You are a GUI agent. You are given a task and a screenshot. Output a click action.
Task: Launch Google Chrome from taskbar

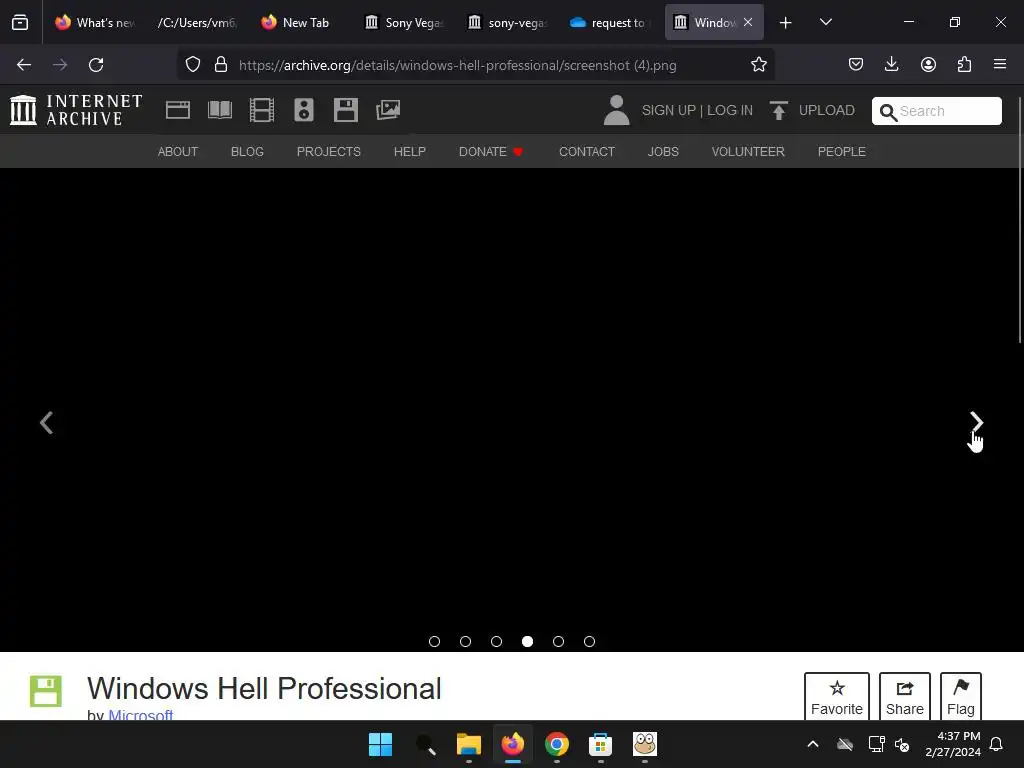556,744
